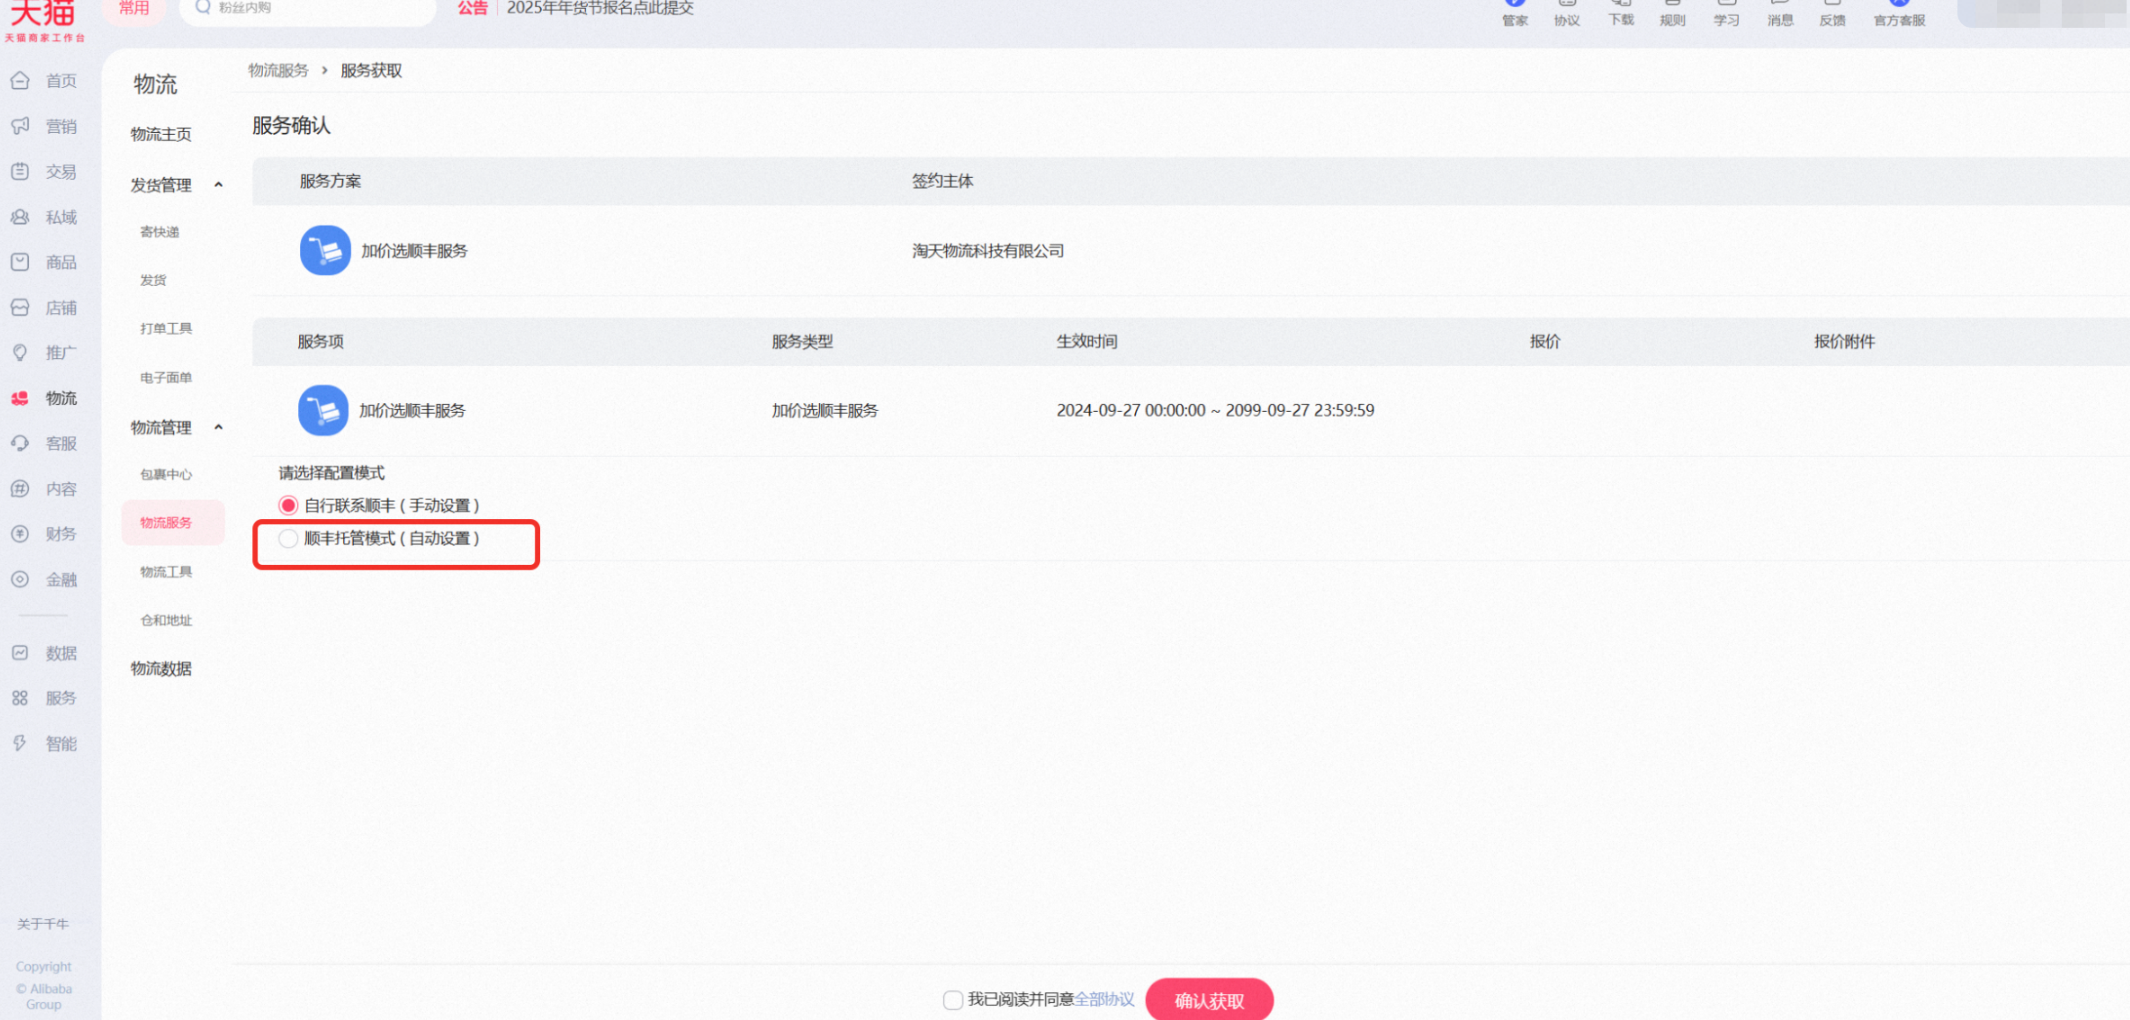The height and width of the screenshot is (1020, 2130).
Task: Open the 首页 home icon in sidebar
Action: 20,80
